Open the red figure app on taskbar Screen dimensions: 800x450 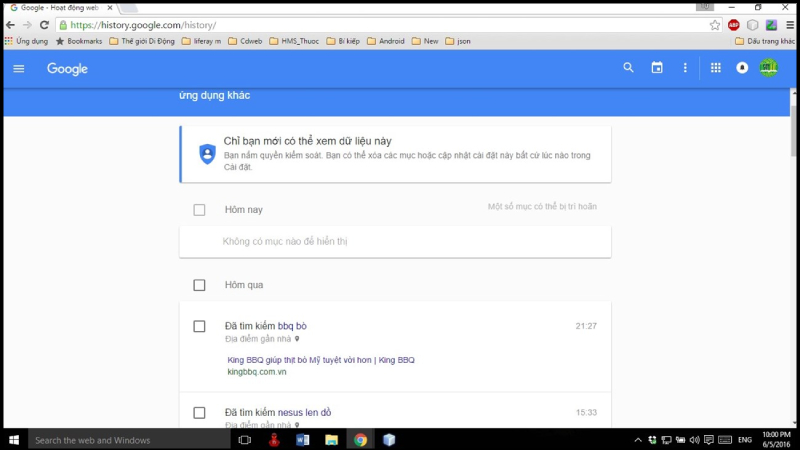[274, 440]
